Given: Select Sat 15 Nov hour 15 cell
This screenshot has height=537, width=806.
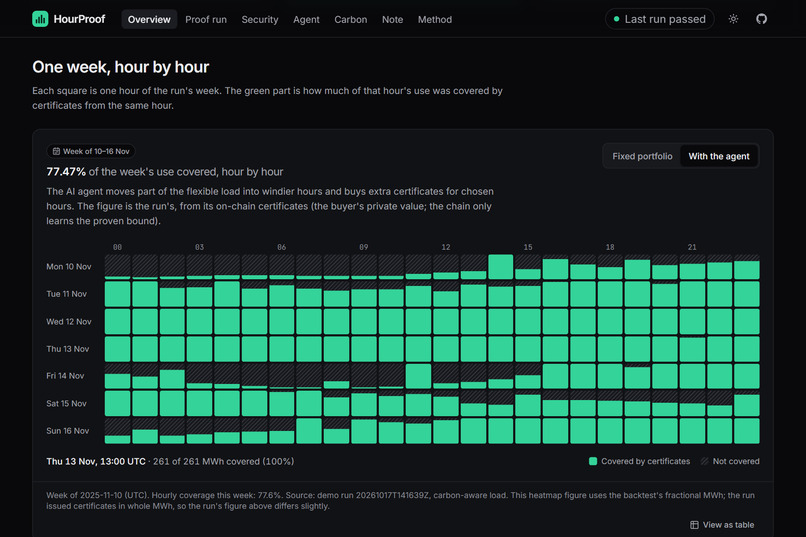Looking at the screenshot, I should click(x=528, y=403).
